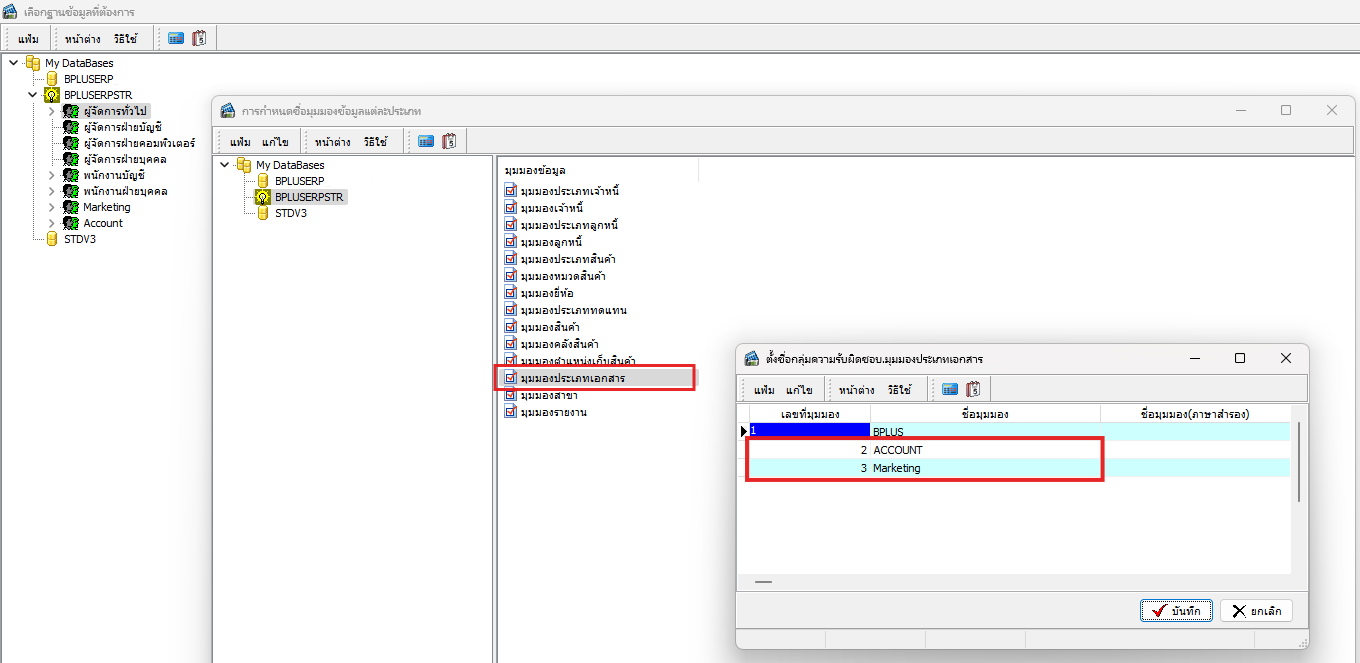Open the แก้ไข menu in the front dialog
1360x663 pixels.
[x=799, y=390]
